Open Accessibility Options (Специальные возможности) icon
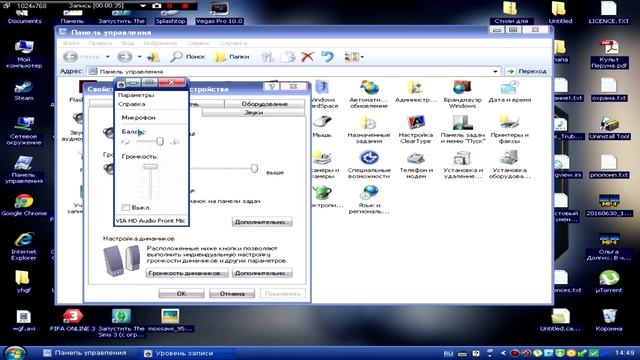Image resolution: width=640 pixels, height=360 pixels. (x=369, y=164)
